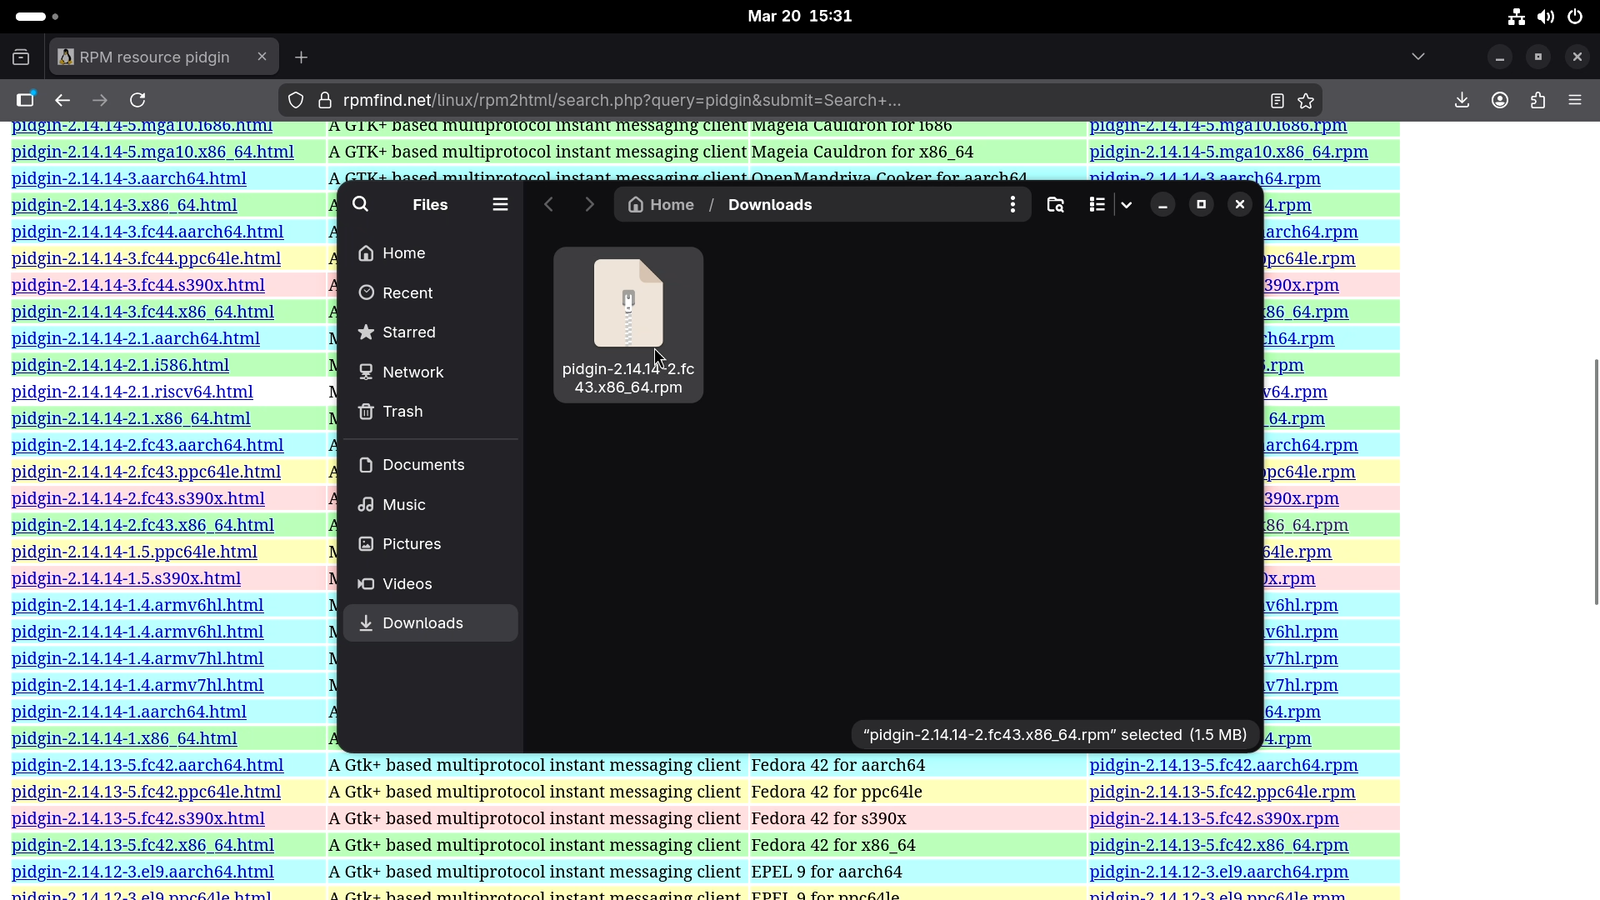This screenshot has width=1600, height=900.
Task: Open Music in the Files sidebar
Action: click(430, 505)
